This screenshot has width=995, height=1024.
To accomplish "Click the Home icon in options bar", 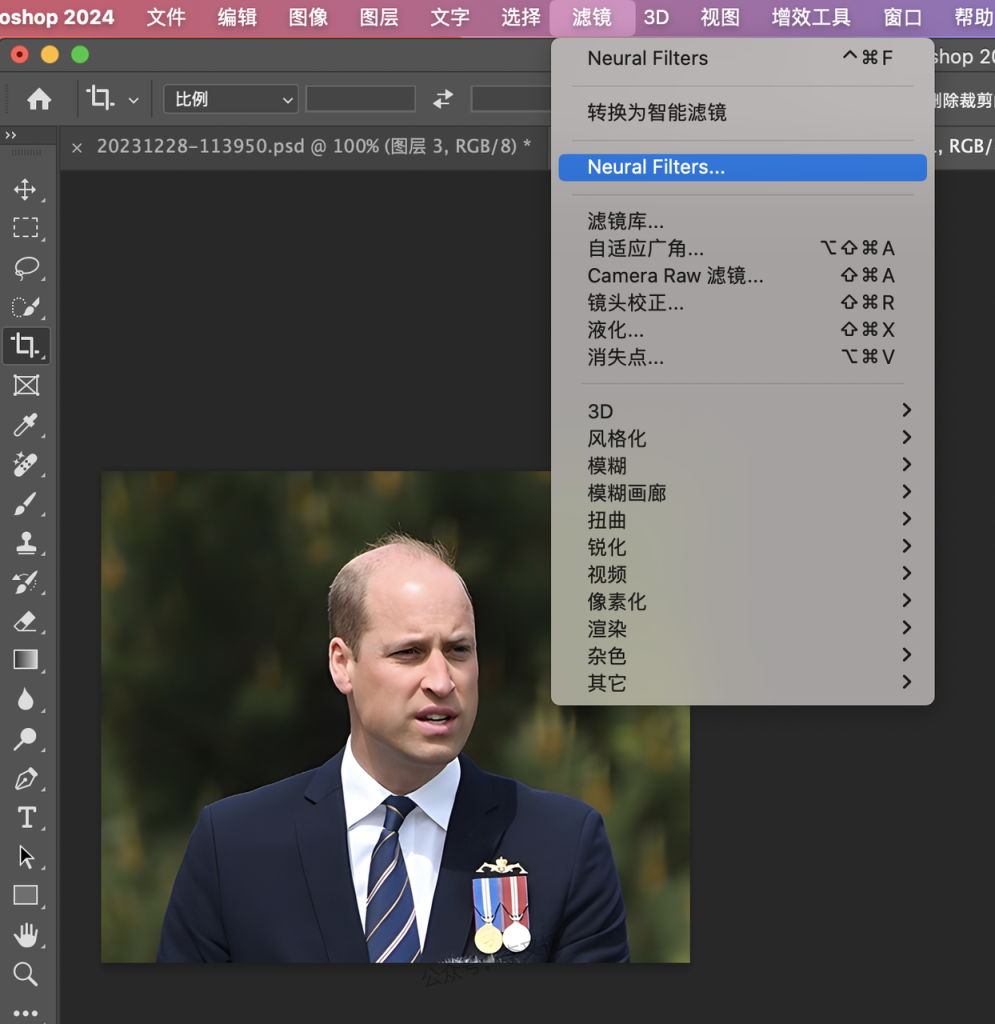I will click(39, 99).
